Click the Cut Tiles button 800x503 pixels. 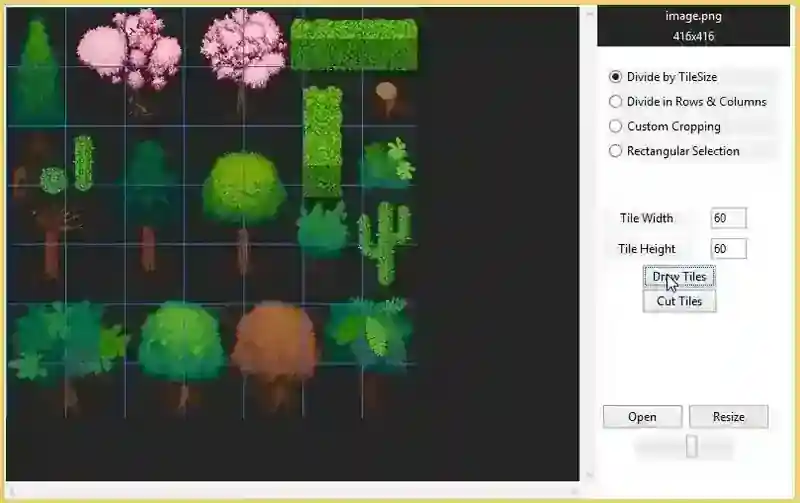pos(679,301)
